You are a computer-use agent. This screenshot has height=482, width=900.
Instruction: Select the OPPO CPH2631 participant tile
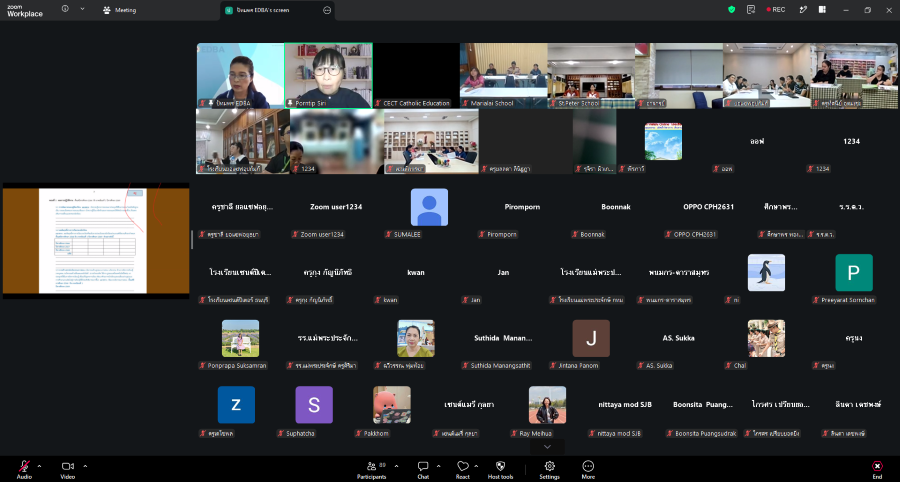[709, 207]
